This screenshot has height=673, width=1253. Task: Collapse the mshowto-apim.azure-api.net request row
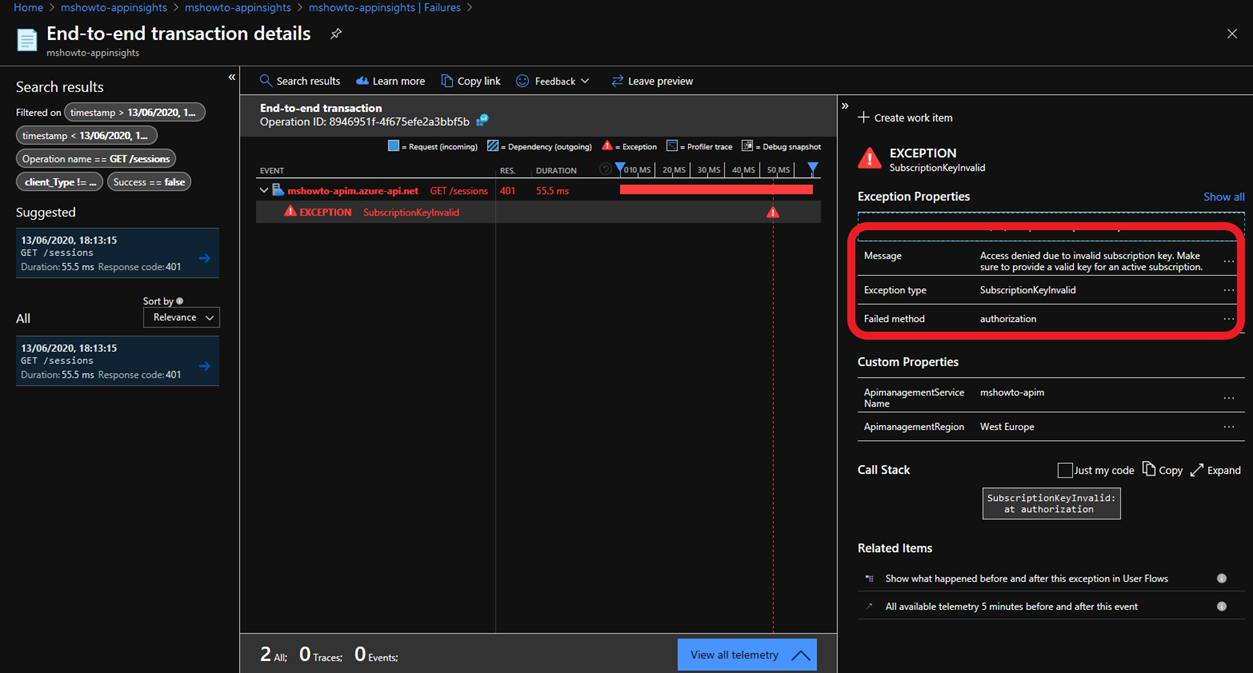click(x=264, y=191)
